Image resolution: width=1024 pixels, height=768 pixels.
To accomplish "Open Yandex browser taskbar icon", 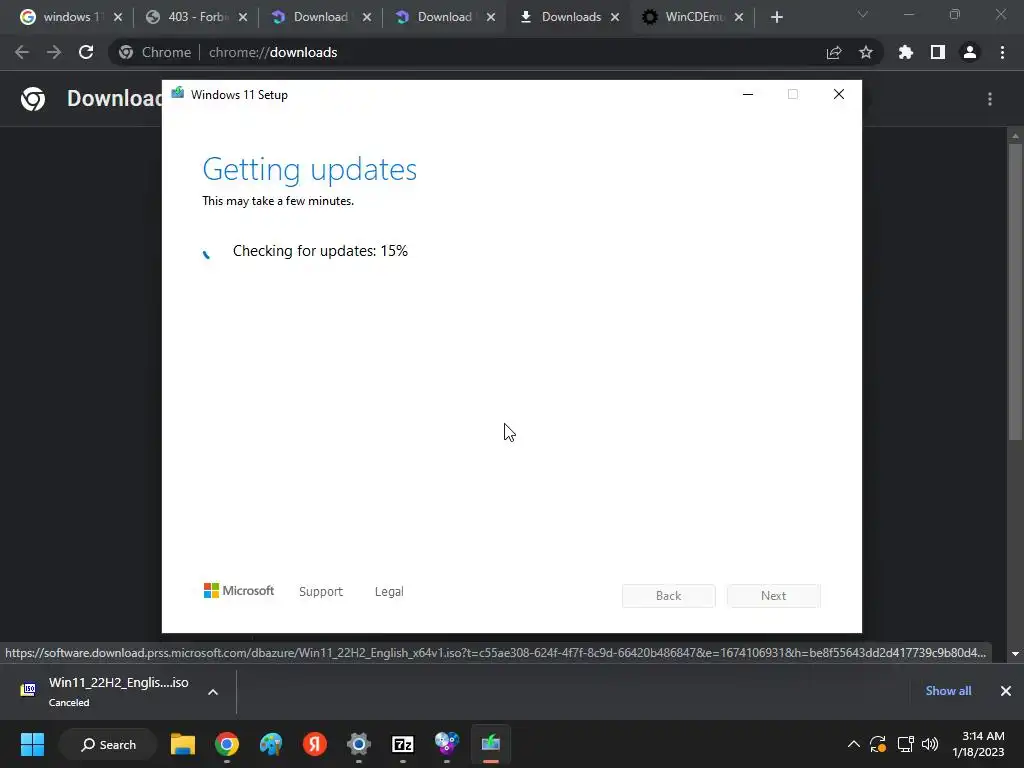I will pos(315,744).
